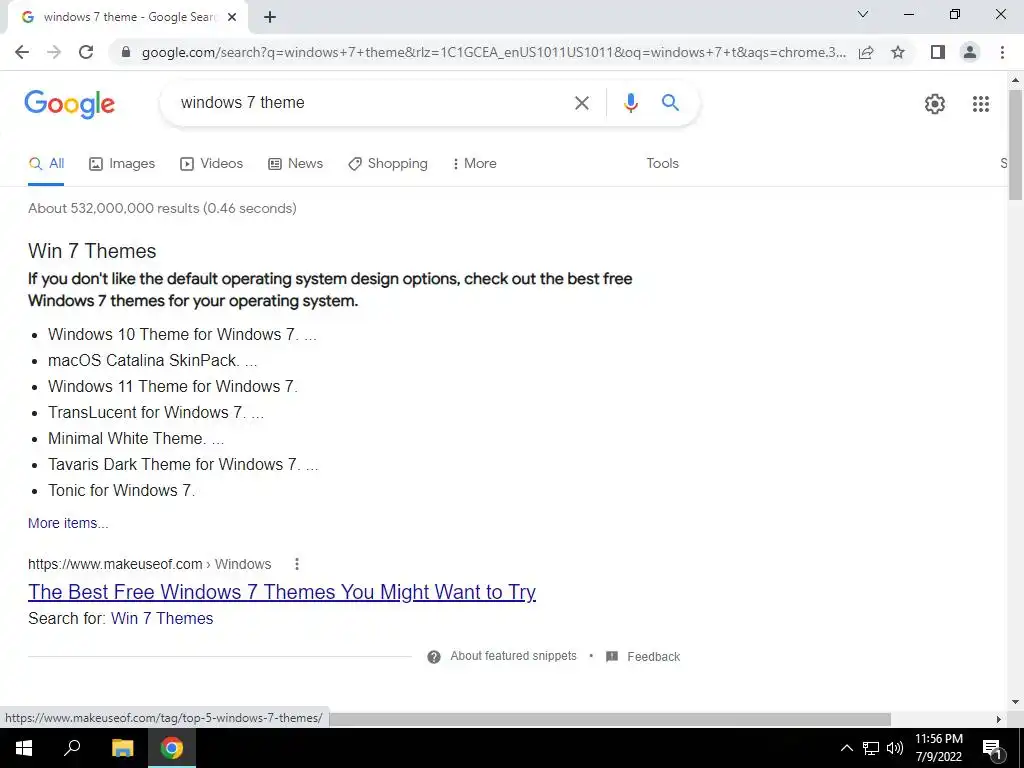Click the TransLucent for Windows 7 item
The width and height of the screenshot is (1024, 768).
click(x=155, y=413)
